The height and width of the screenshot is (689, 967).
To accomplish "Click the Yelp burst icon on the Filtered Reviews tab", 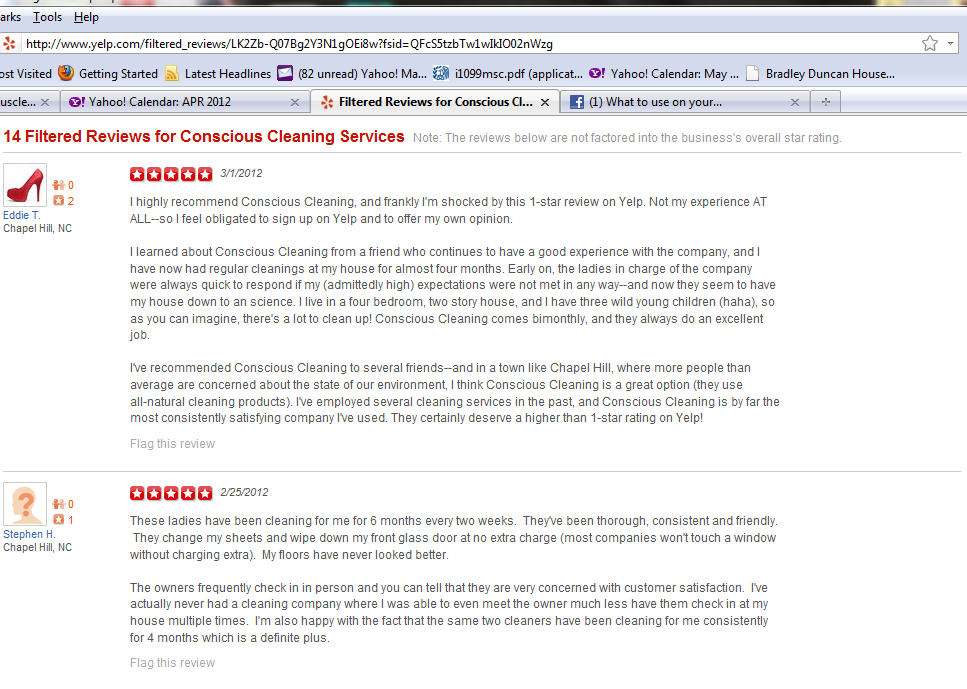I will (x=326, y=101).
